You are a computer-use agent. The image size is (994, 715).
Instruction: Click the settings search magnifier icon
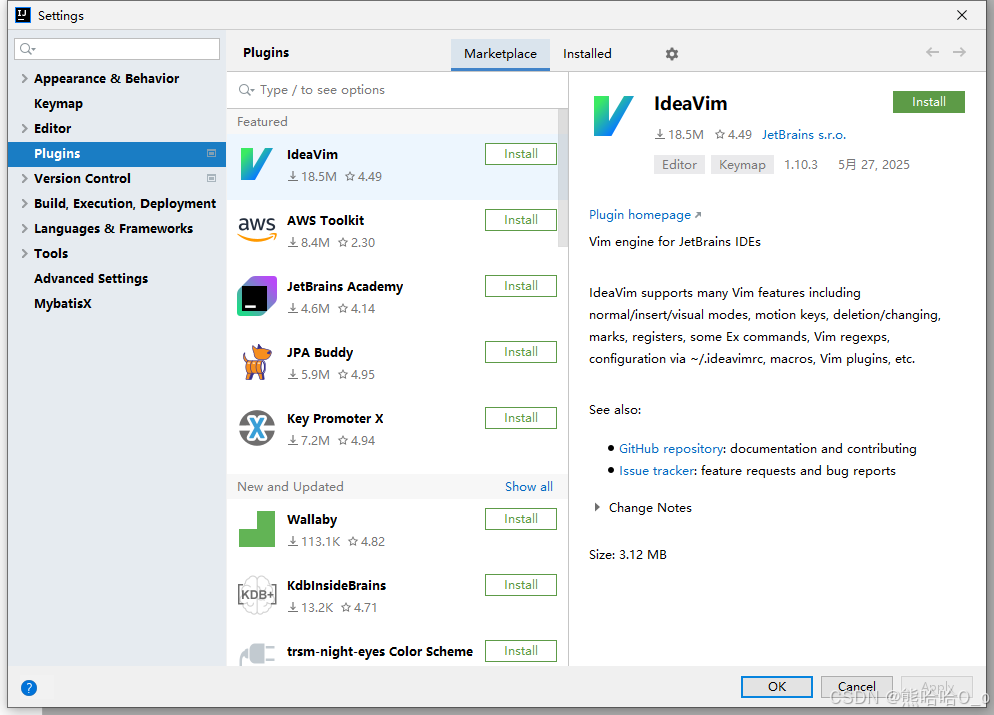point(27,49)
